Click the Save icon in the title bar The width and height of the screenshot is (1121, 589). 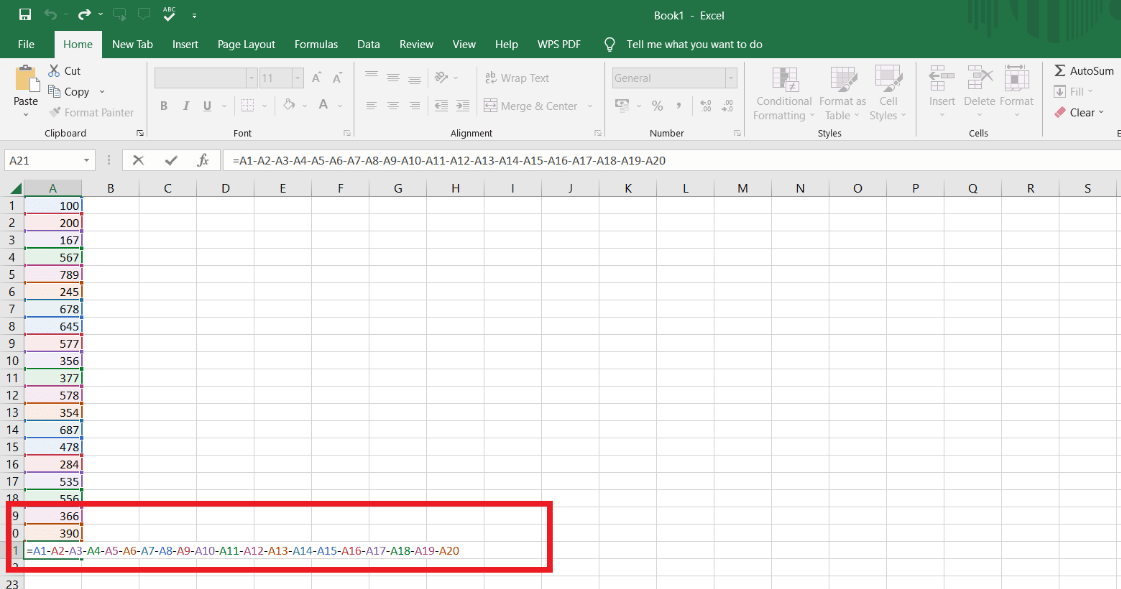[x=25, y=14]
